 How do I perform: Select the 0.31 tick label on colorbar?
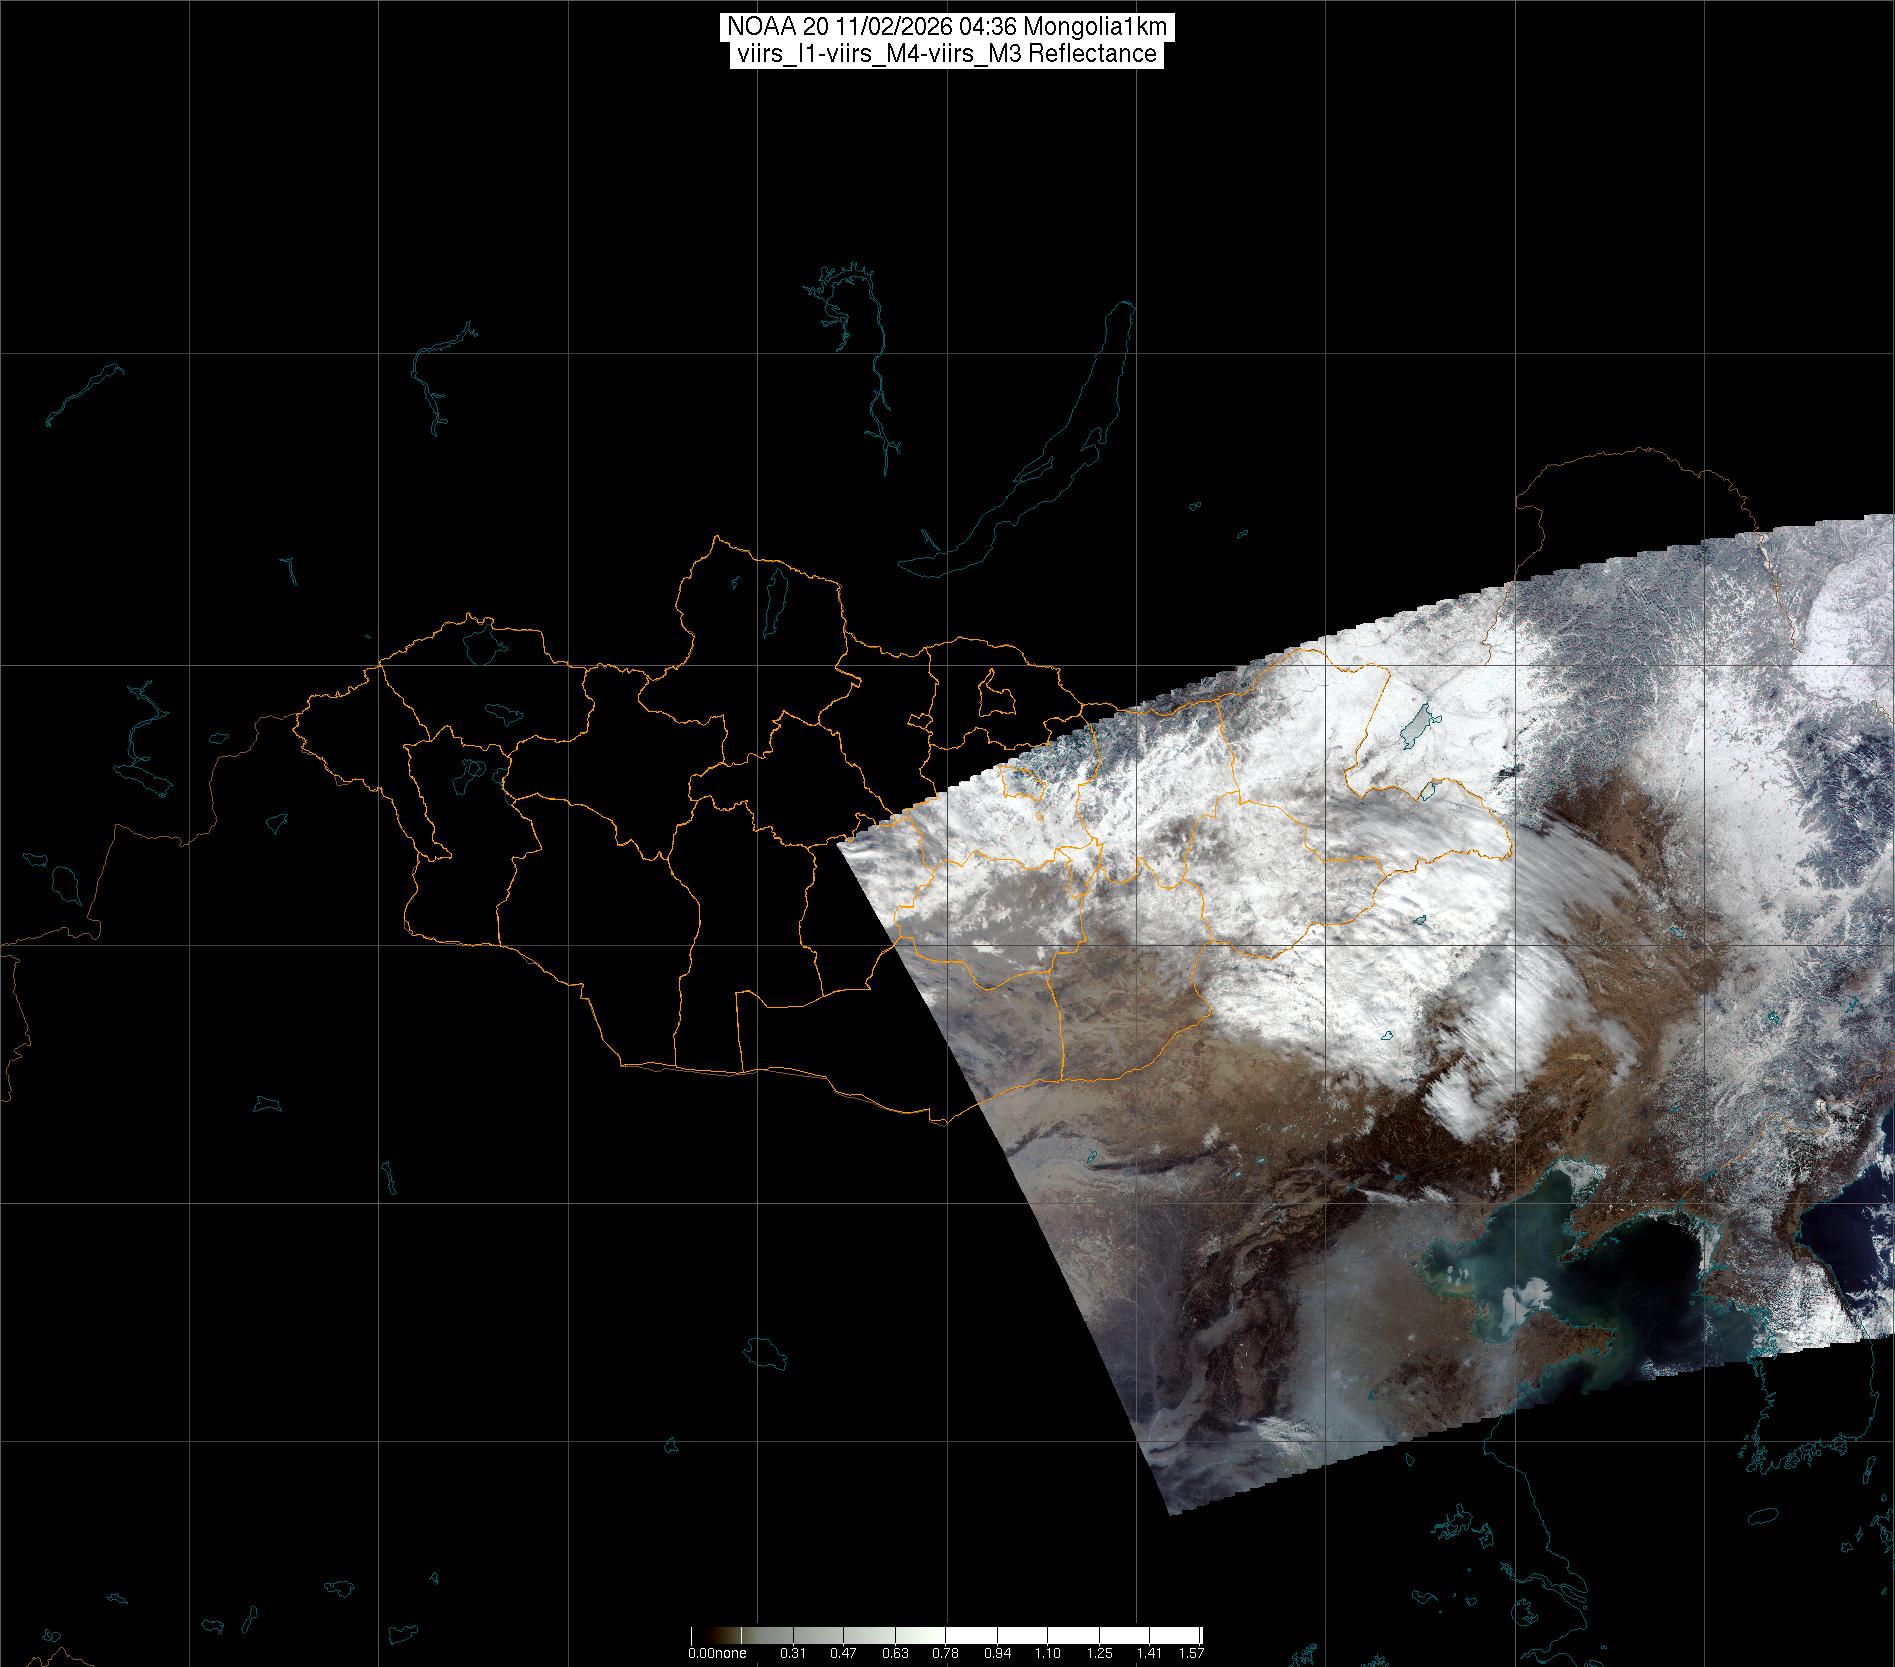793,1653
